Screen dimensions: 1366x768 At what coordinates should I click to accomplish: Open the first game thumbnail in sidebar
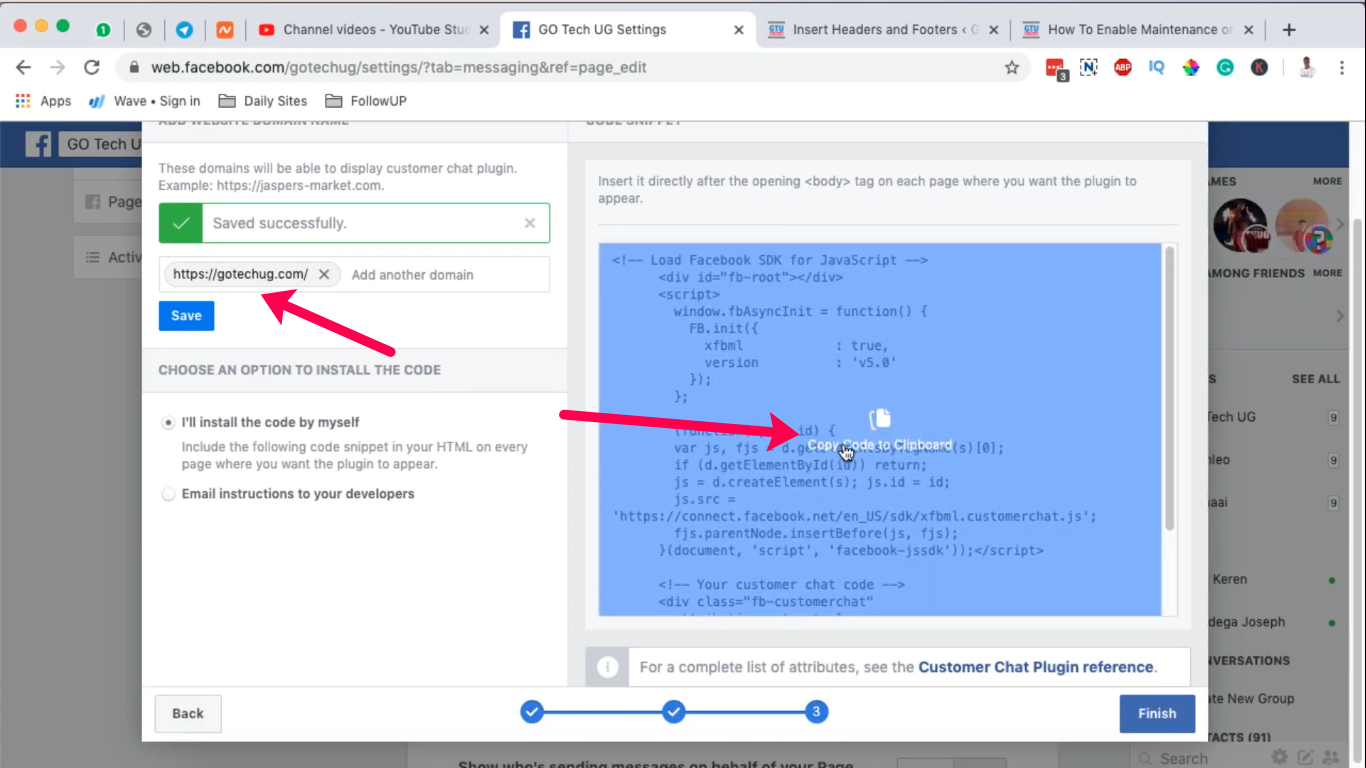1240,226
